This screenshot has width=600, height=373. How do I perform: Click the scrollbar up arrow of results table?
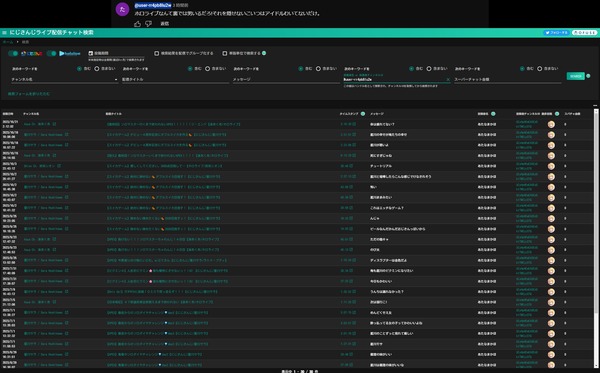[x=596, y=112]
